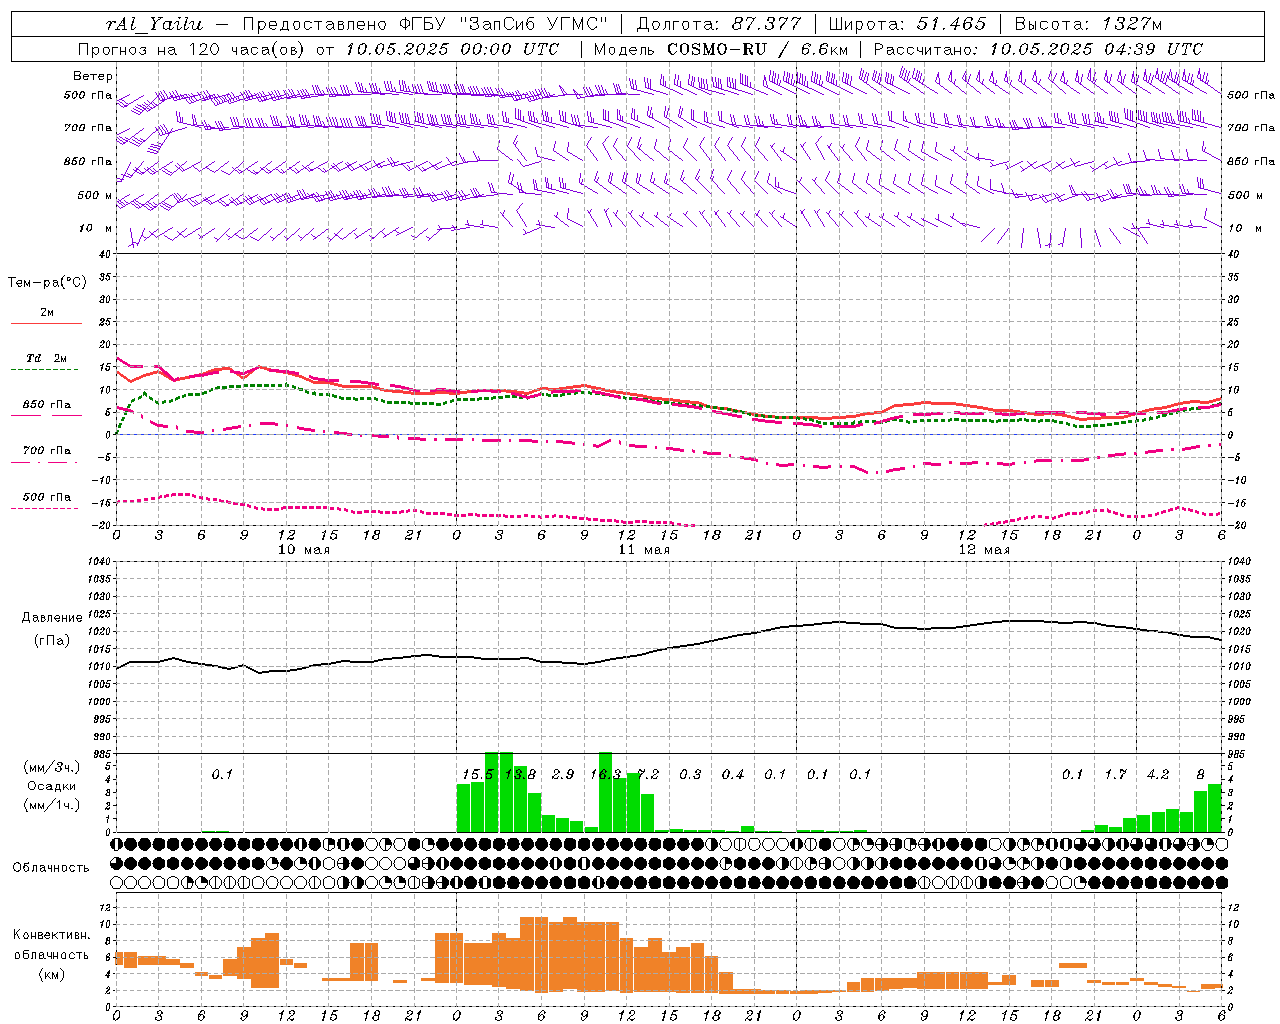Click the station name rAl_Yailu in header
The width and height of the screenshot is (1280, 1024).
154,24
